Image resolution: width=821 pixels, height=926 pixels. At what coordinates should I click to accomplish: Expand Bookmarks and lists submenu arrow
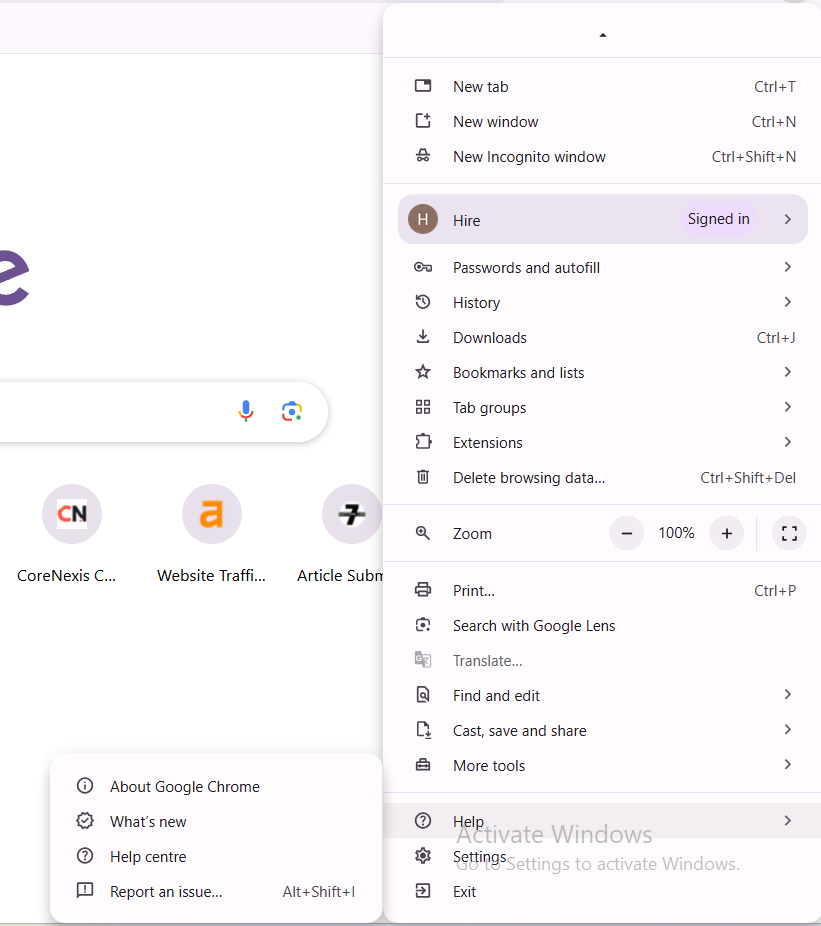[x=788, y=371]
